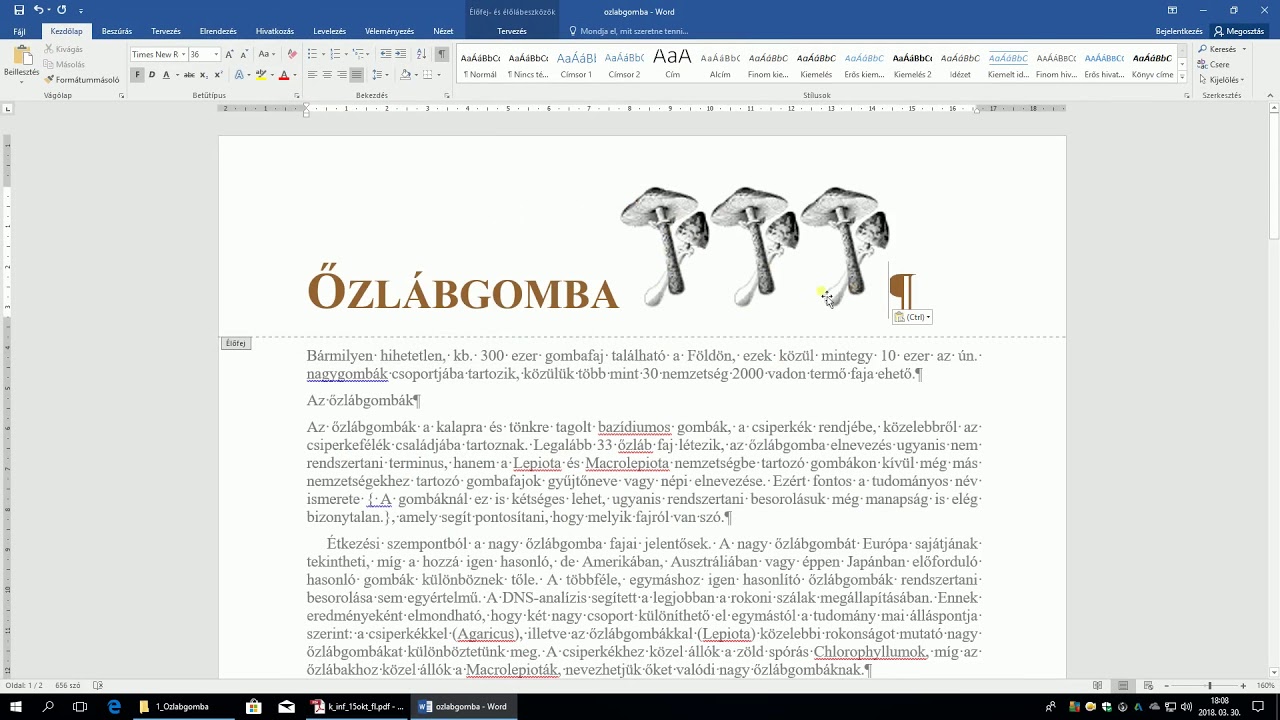Click the Élőfej header label tag
The image size is (1280, 720).
click(x=235, y=343)
